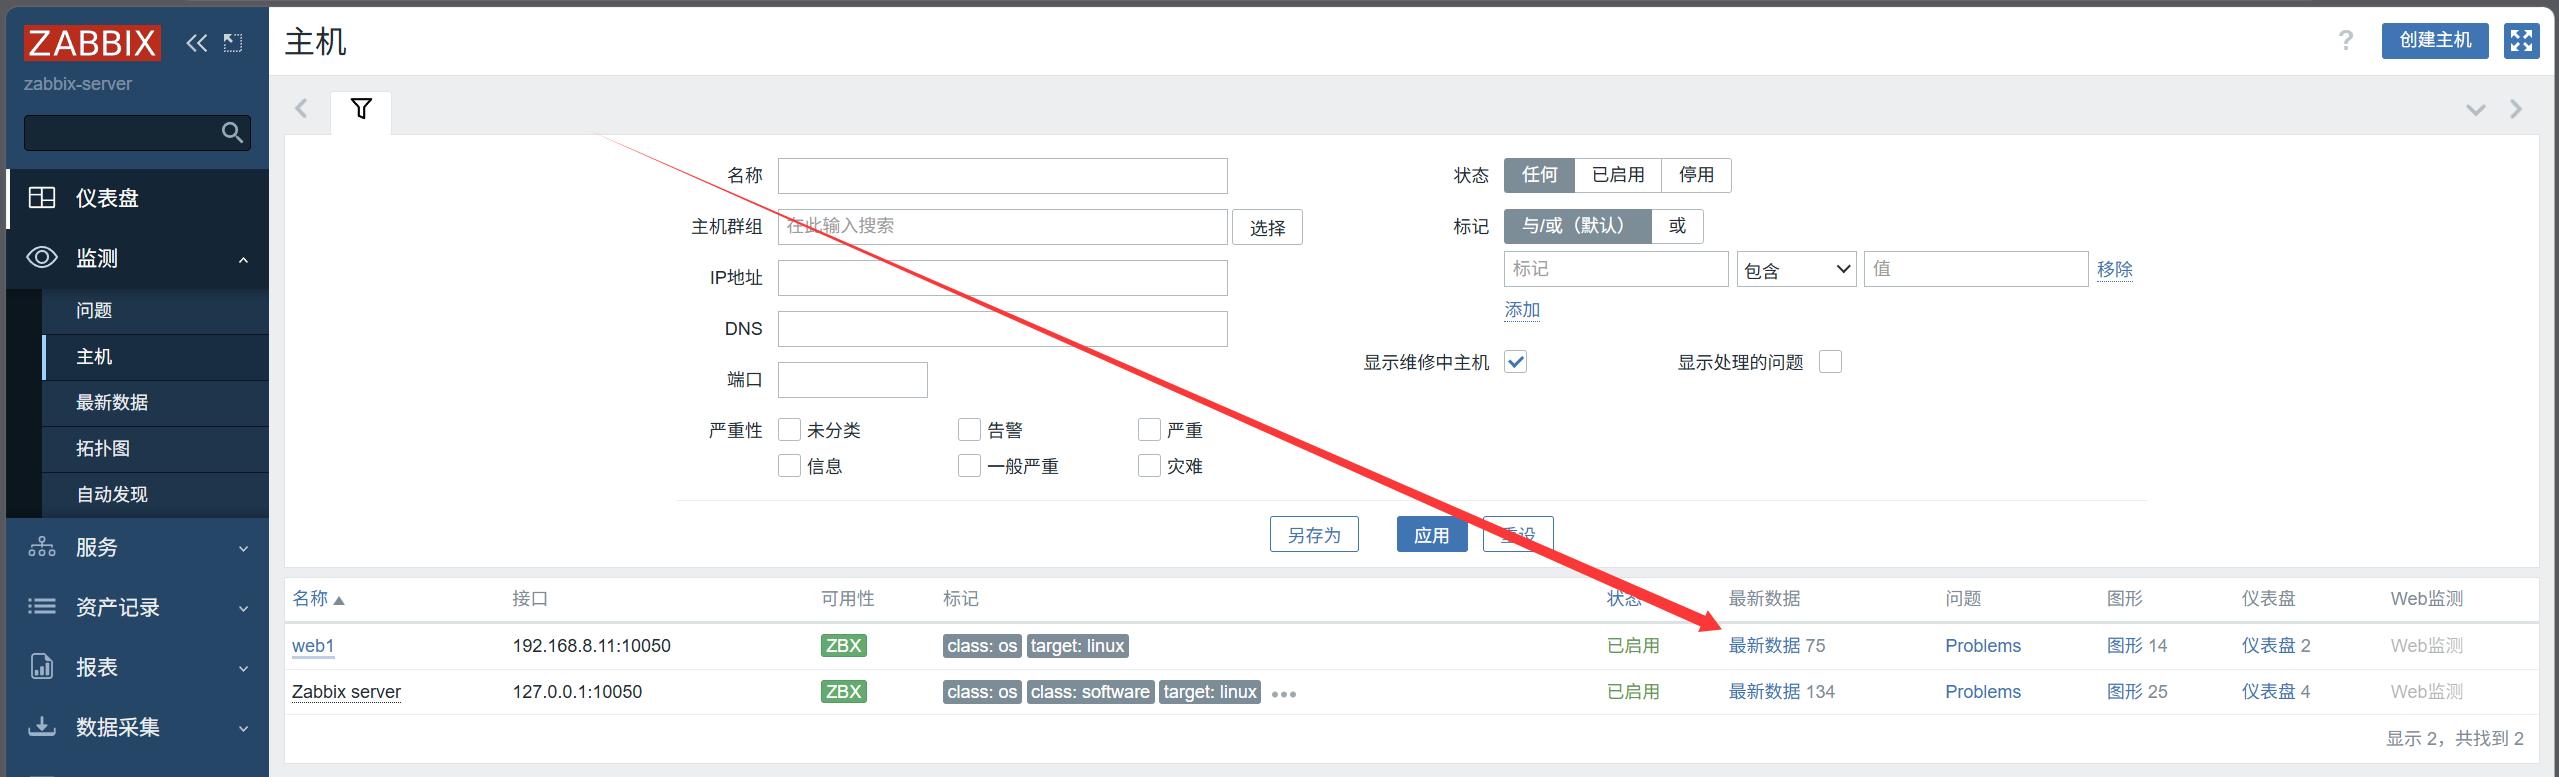Click the 另存为 button
Screen dimensions: 2559x777
(1314, 535)
